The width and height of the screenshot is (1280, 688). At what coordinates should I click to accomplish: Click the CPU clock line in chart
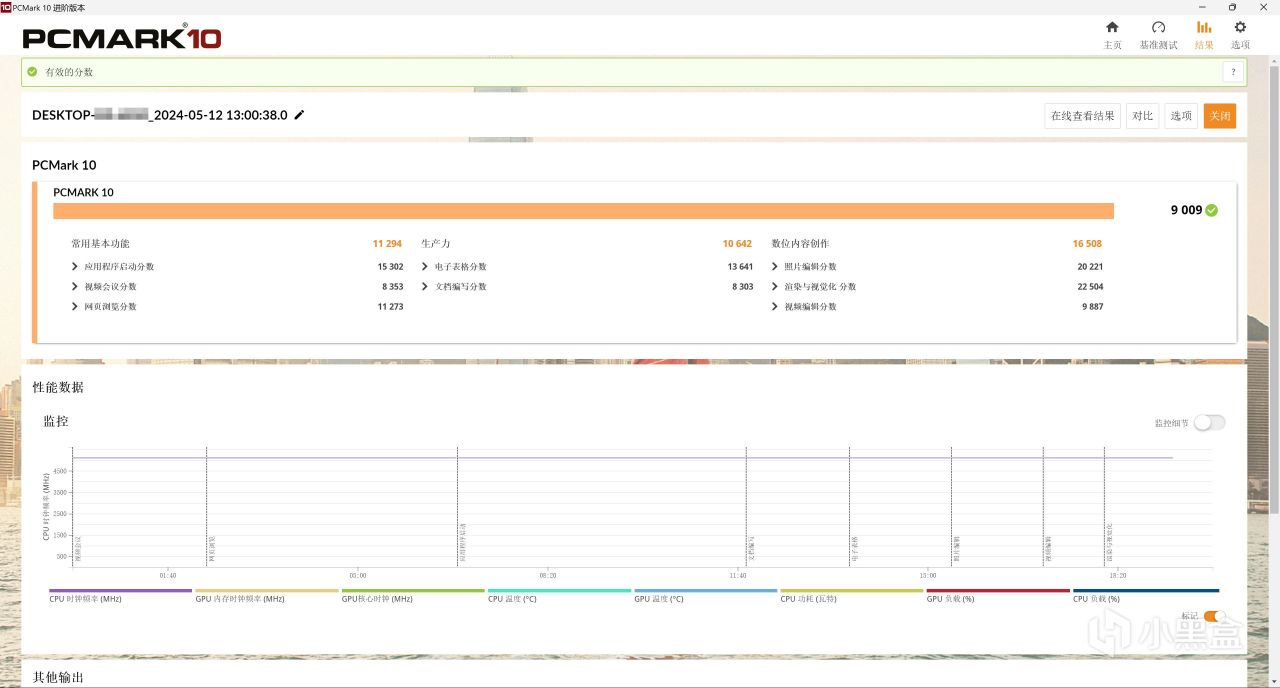(x=622, y=458)
